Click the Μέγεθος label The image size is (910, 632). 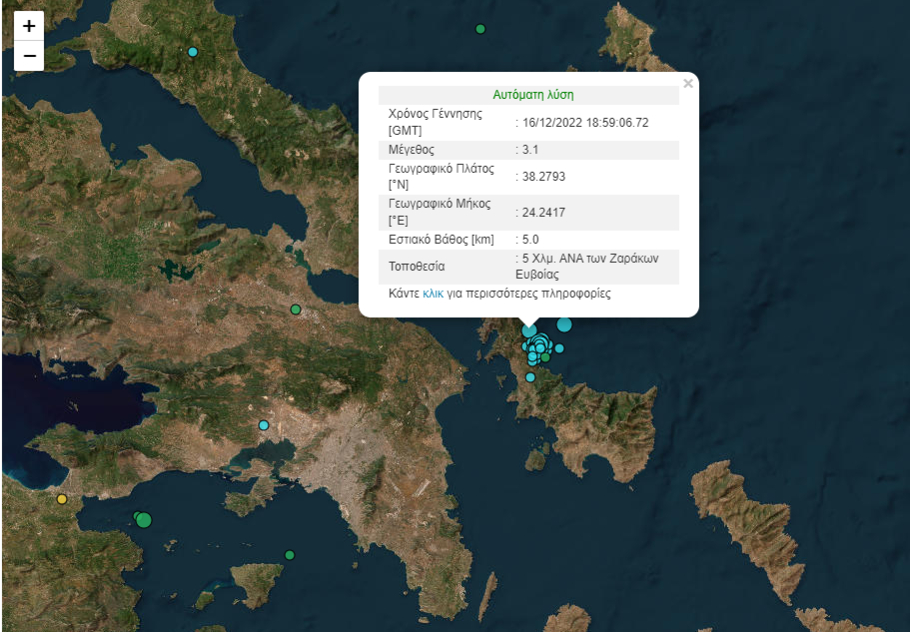pyautogui.click(x=411, y=150)
